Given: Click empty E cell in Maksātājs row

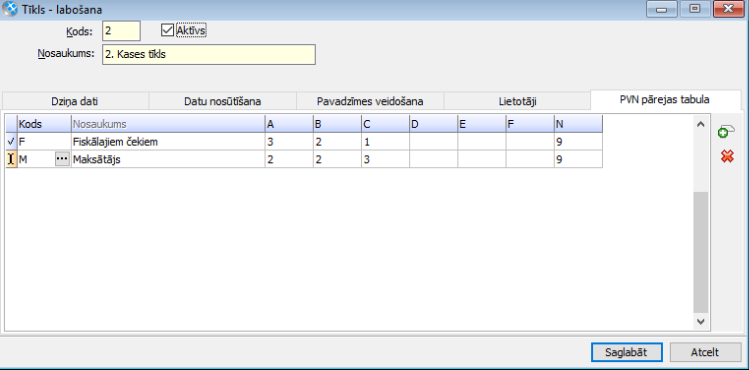Looking at the screenshot, I should pos(482,159).
